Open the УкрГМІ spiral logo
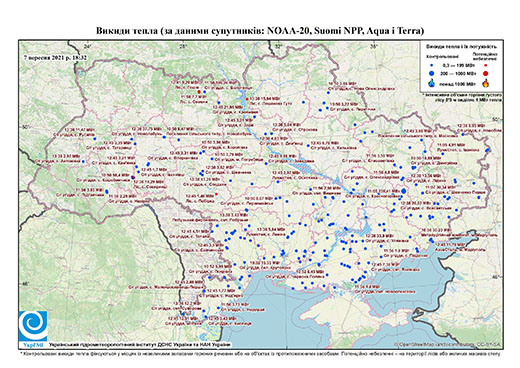Screen dimensions: 520x368 pyautogui.click(x=33, y=326)
